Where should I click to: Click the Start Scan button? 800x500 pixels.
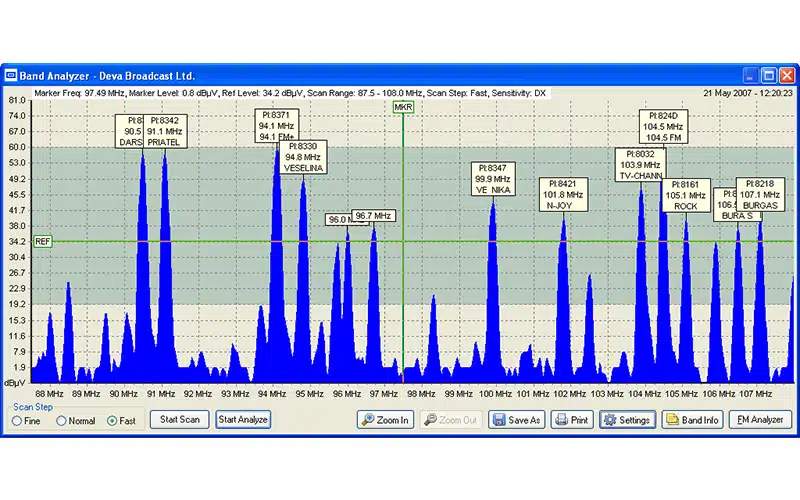click(180, 419)
